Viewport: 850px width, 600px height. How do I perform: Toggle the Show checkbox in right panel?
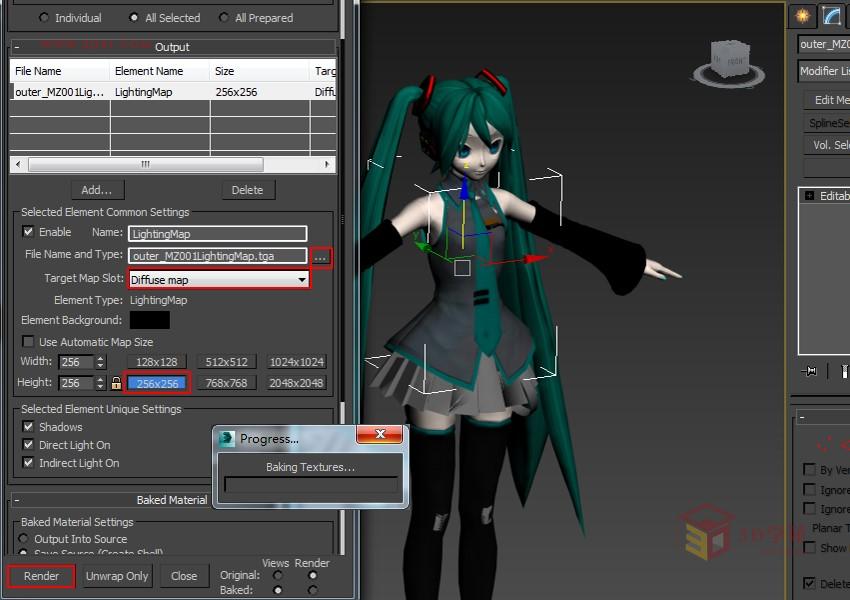point(809,547)
